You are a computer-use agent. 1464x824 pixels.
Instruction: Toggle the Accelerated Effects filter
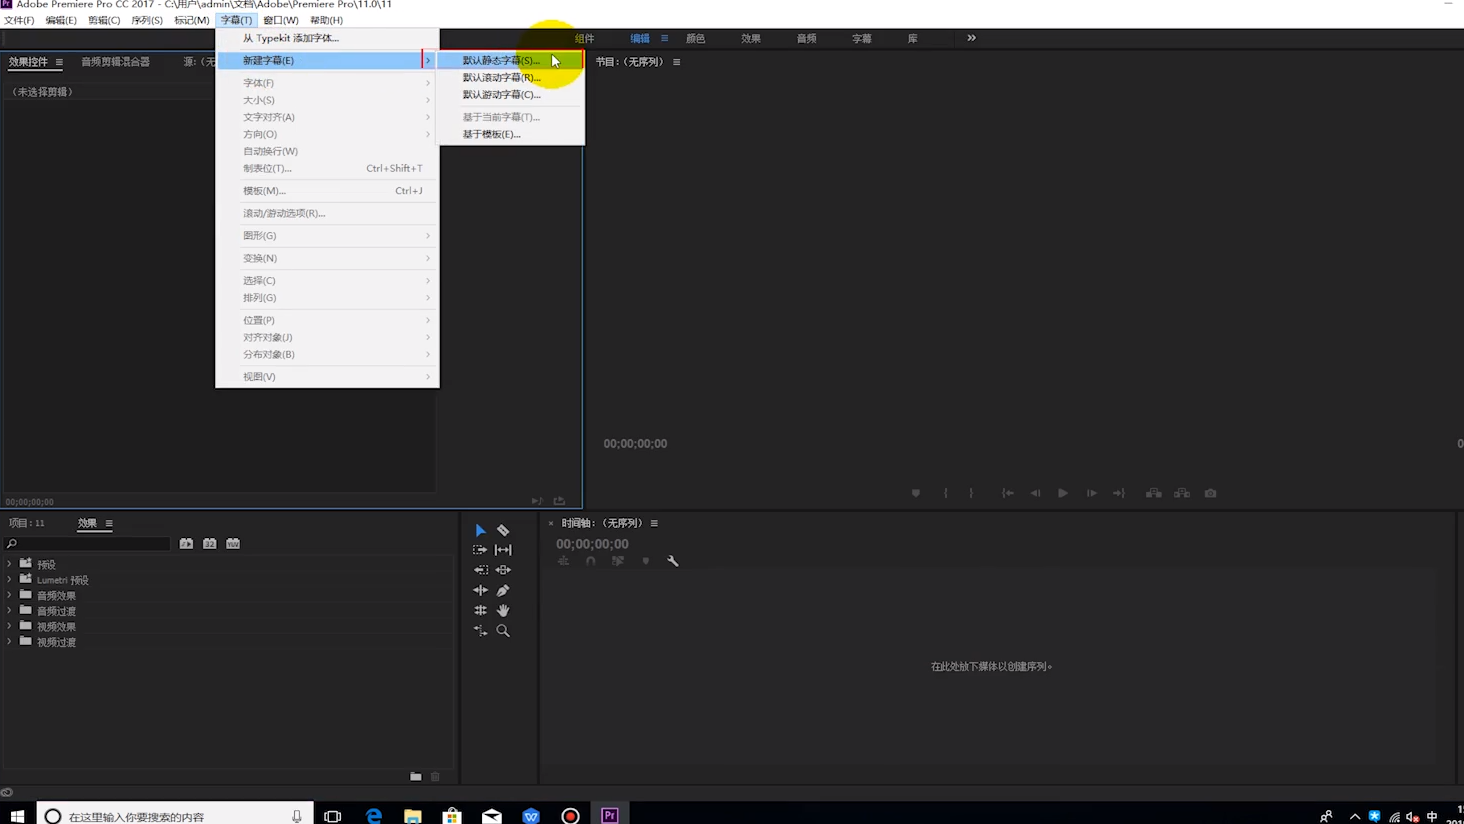(x=186, y=543)
